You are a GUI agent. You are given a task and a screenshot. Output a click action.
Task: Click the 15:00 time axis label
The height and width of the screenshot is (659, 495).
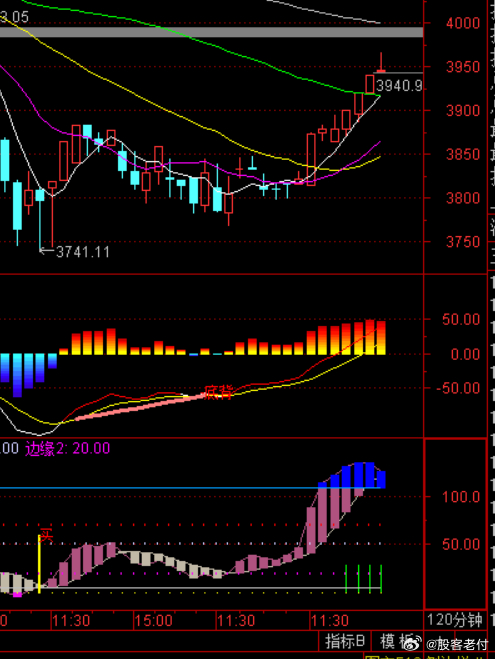point(153,620)
